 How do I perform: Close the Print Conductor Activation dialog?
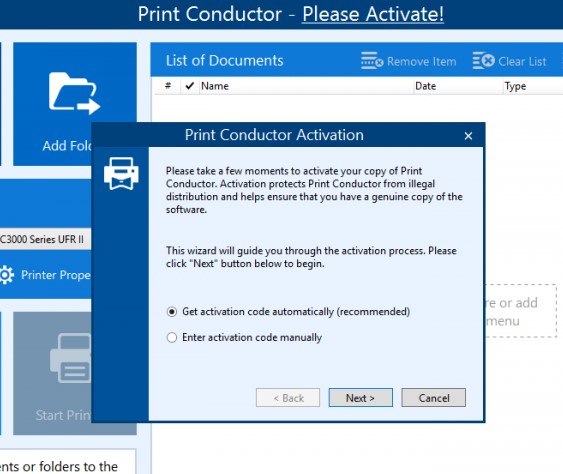coord(468,136)
